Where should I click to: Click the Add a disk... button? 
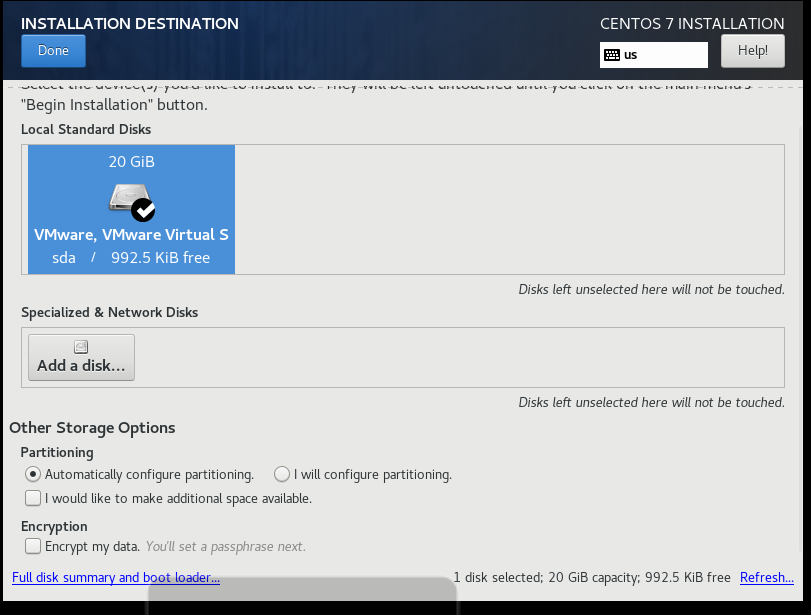81,357
